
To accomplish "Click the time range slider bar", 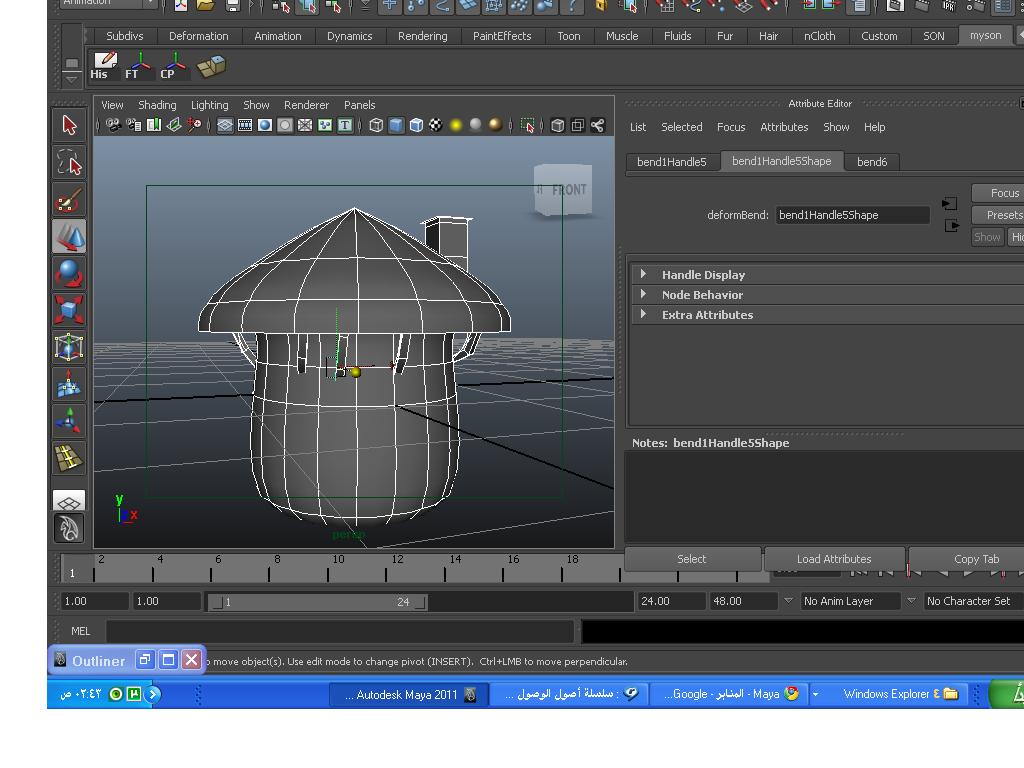I will (317, 601).
